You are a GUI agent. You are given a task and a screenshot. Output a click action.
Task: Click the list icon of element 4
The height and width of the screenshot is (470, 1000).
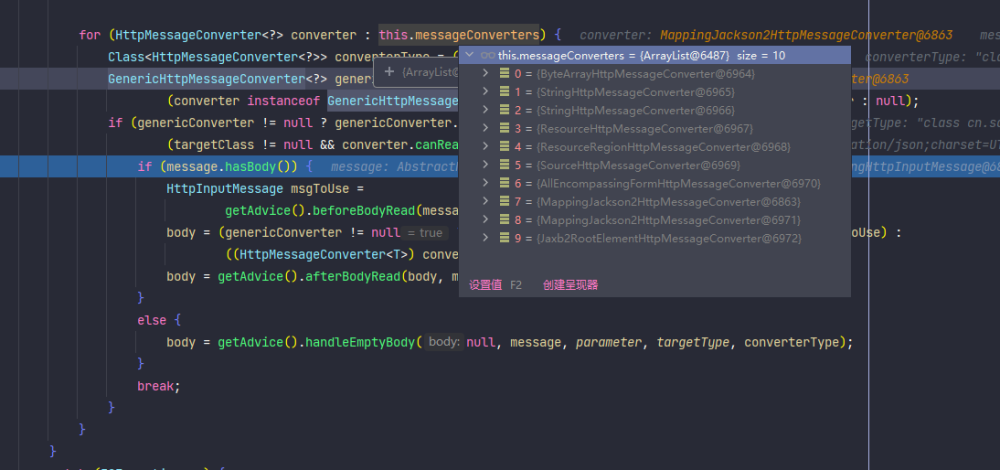[505, 147]
